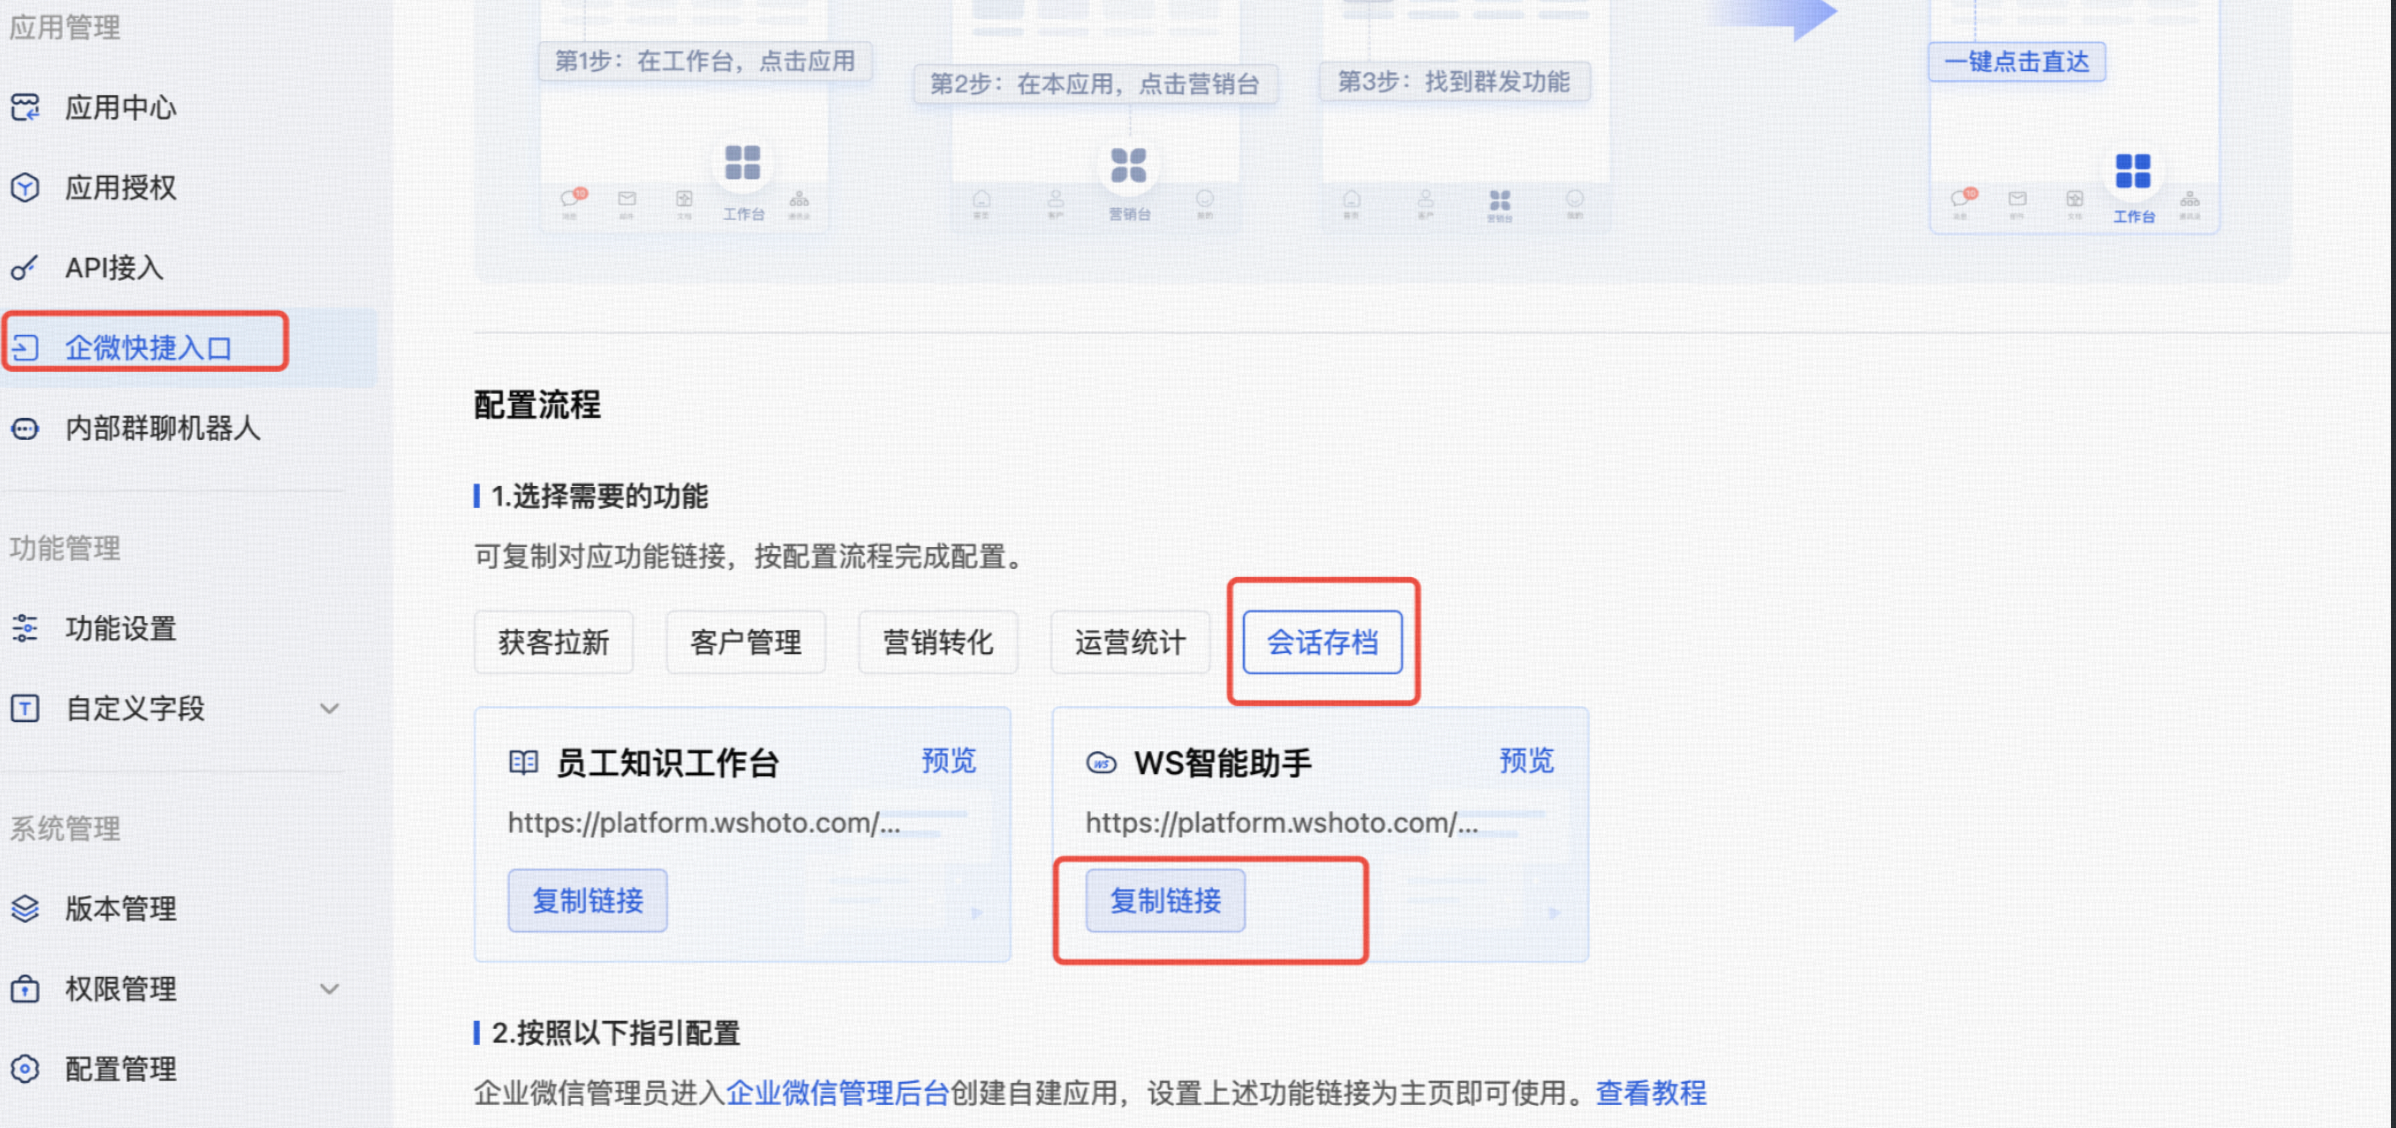Copy link for 员工知识工作台
The width and height of the screenshot is (2396, 1128).
click(587, 900)
